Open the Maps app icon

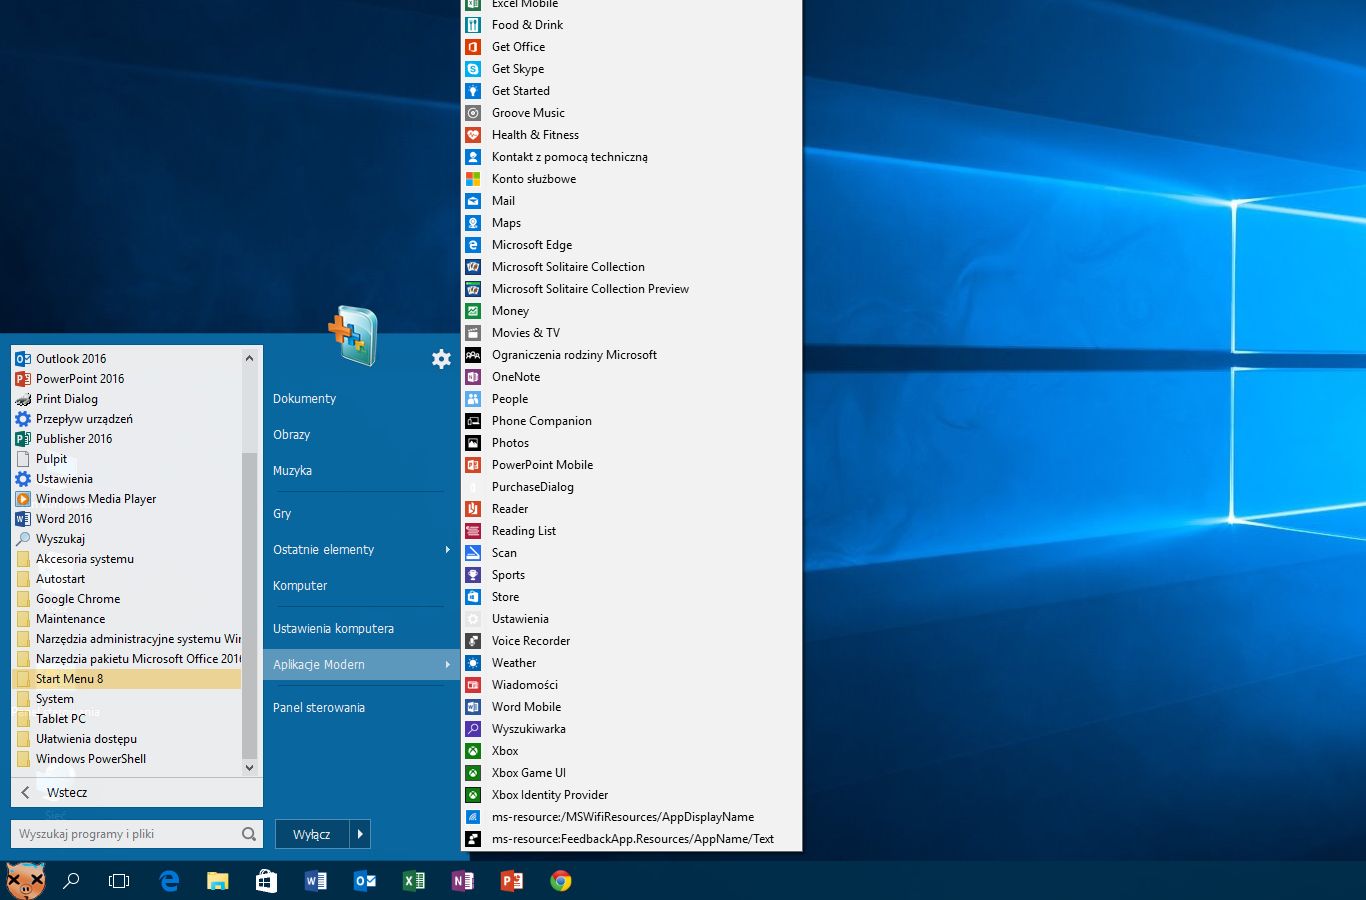point(473,223)
